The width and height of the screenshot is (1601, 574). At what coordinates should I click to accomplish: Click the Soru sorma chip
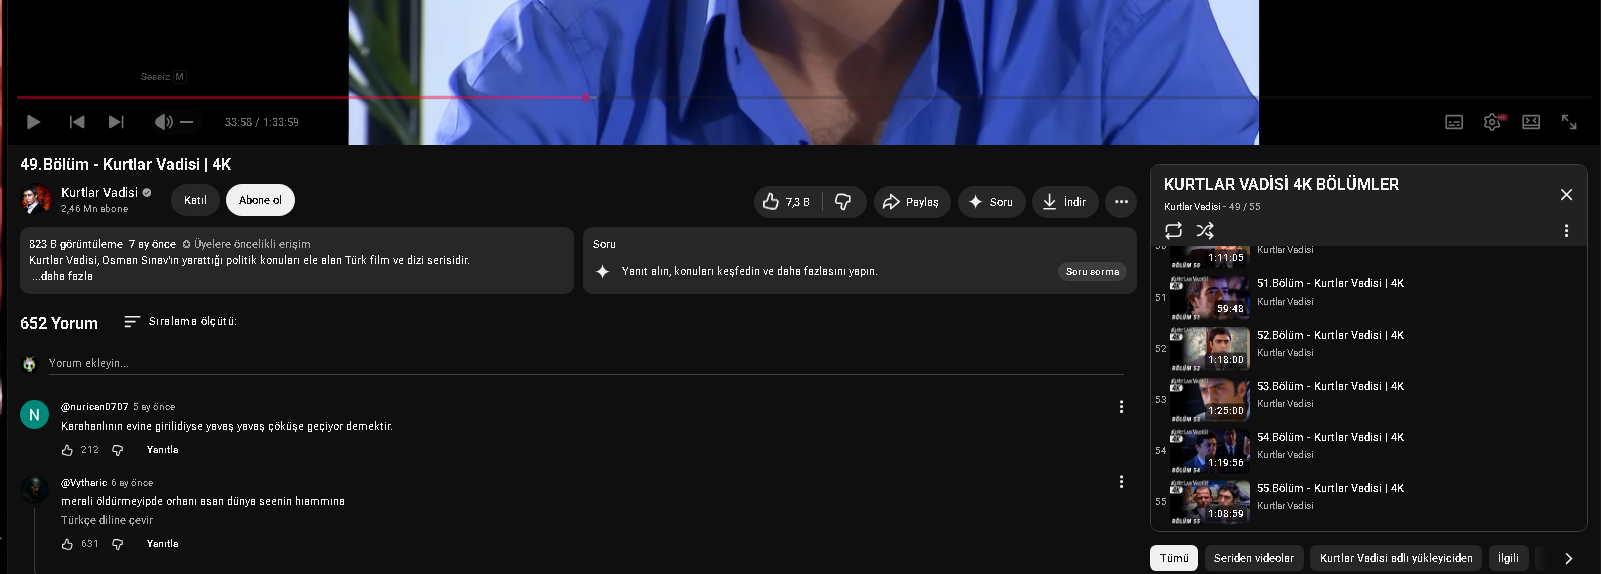(1092, 272)
